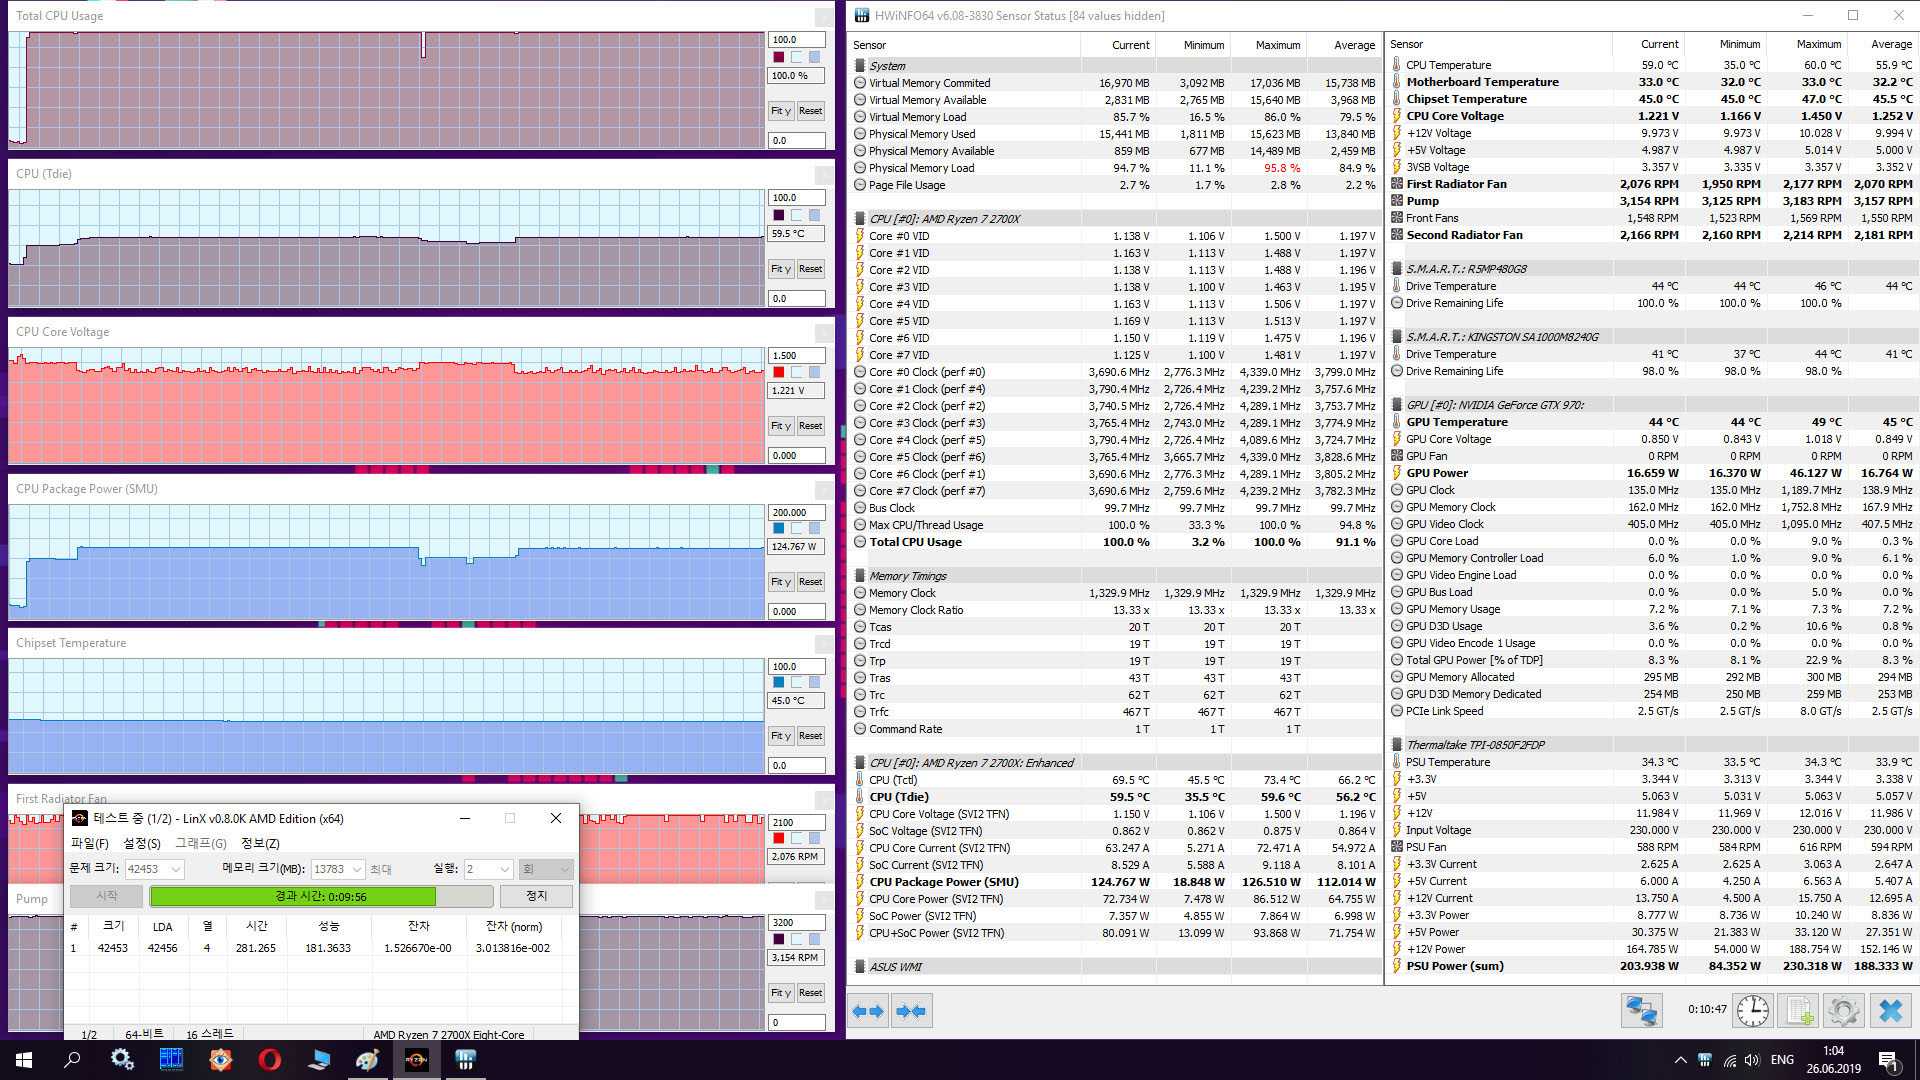1920x1080 pixels.
Task: Open the 파일(F) menu in LinX
Action: 89,843
